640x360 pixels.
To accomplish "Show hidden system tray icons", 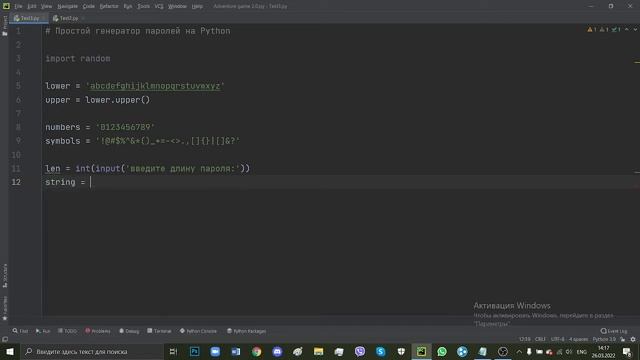I will pos(519,351).
